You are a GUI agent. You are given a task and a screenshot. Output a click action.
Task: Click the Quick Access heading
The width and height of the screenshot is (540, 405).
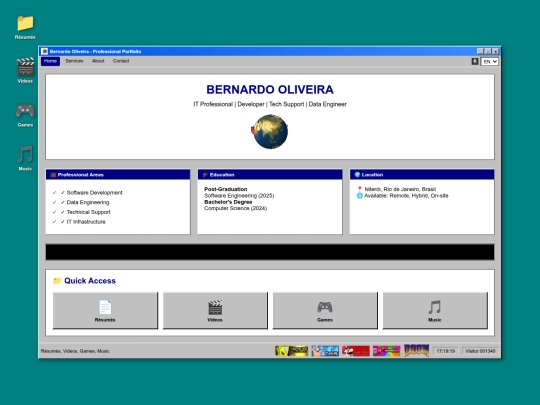[90, 281]
